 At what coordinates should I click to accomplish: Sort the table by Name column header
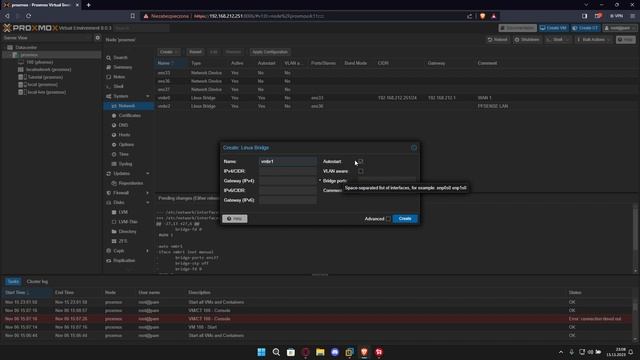(x=171, y=63)
